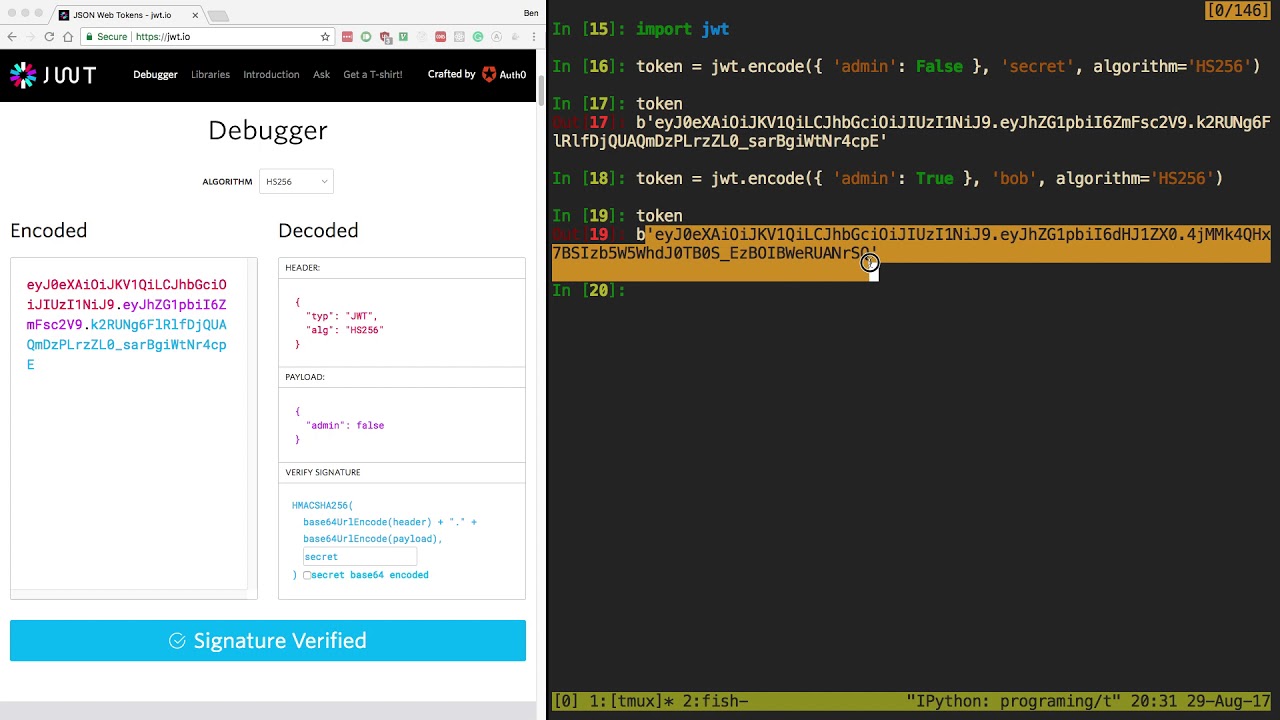
Task: Click the Out[17] token output
Action: point(911,132)
